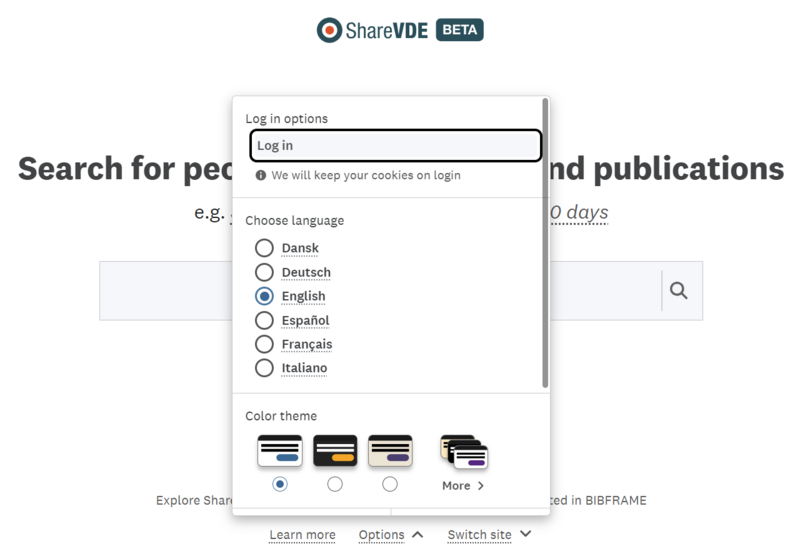This screenshot has height=559, width=800.
Task: Click the BETA badge
Action: (460, 30)
